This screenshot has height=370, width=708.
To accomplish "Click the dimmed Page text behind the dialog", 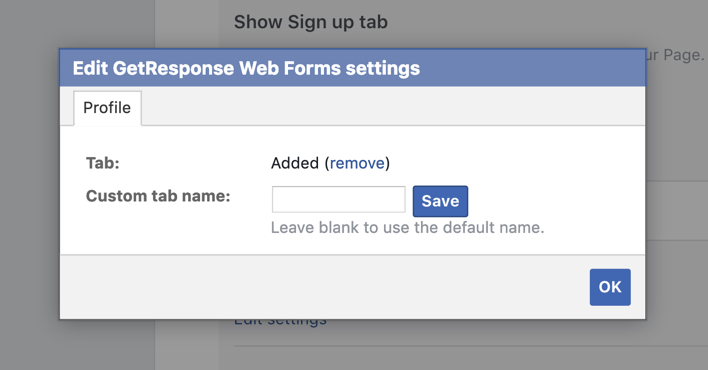I will coord(683,55).
